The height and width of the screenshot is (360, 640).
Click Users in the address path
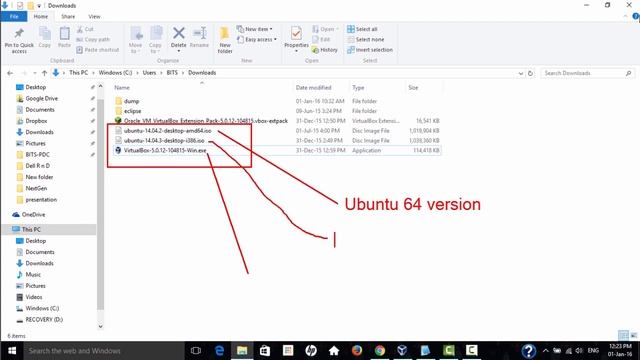(149, 73)
